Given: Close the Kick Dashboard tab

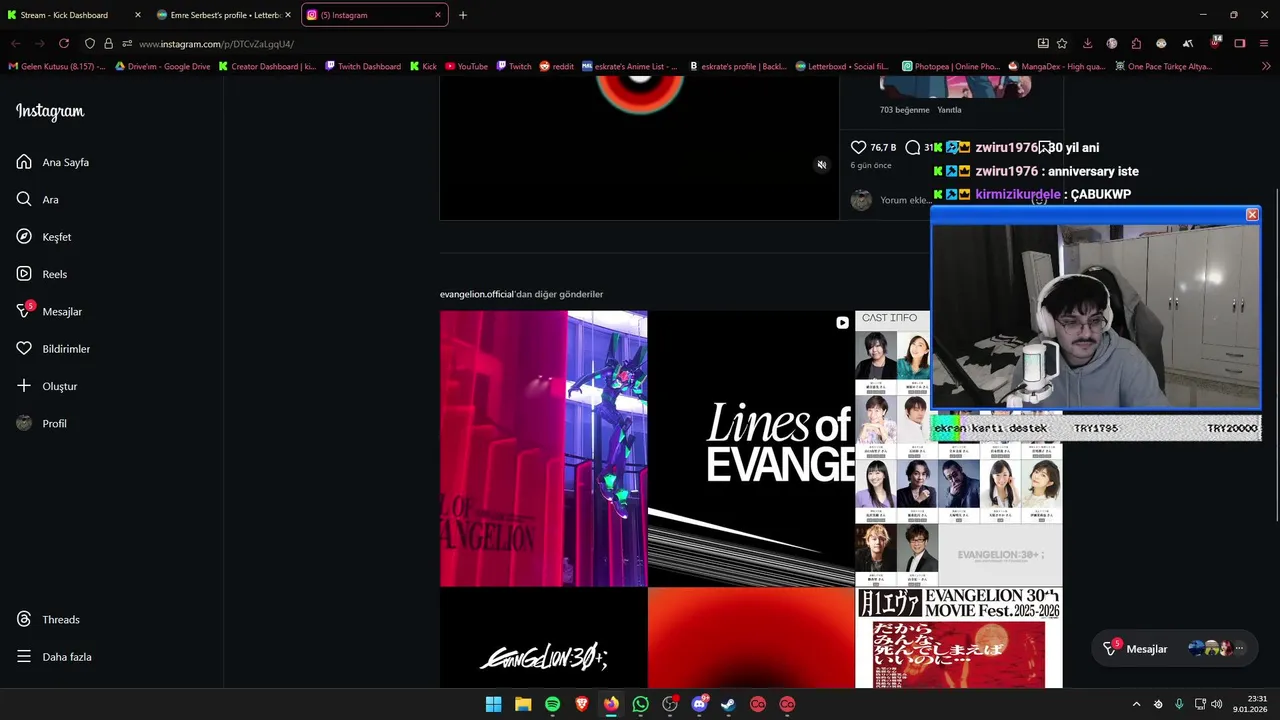Looking at the screenshot, I should 138,15.
